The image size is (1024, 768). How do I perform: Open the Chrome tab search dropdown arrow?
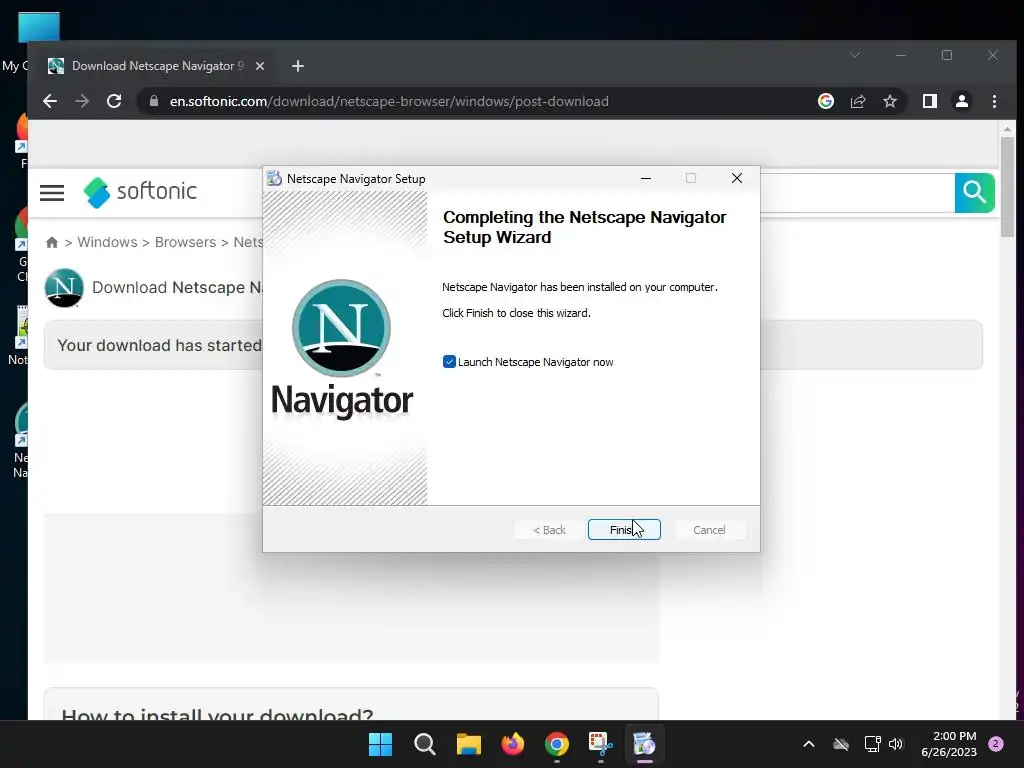coord(855,56)
